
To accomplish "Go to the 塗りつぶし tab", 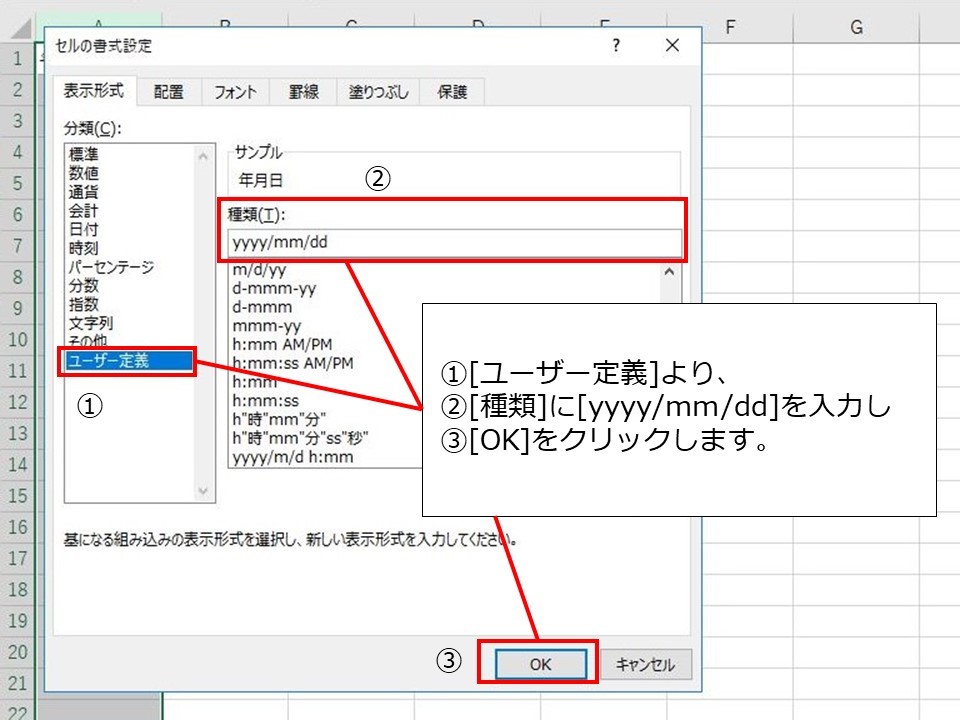I will coord(378,92).
